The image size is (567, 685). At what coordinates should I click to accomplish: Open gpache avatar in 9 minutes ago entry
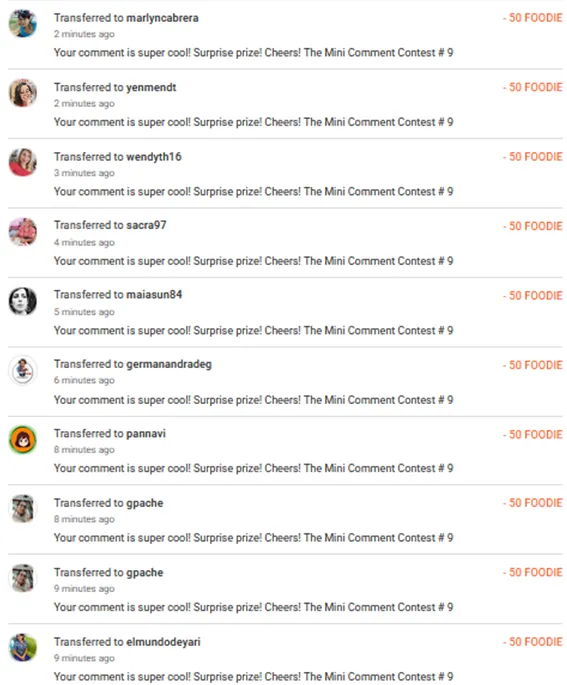tap(23, 578)
